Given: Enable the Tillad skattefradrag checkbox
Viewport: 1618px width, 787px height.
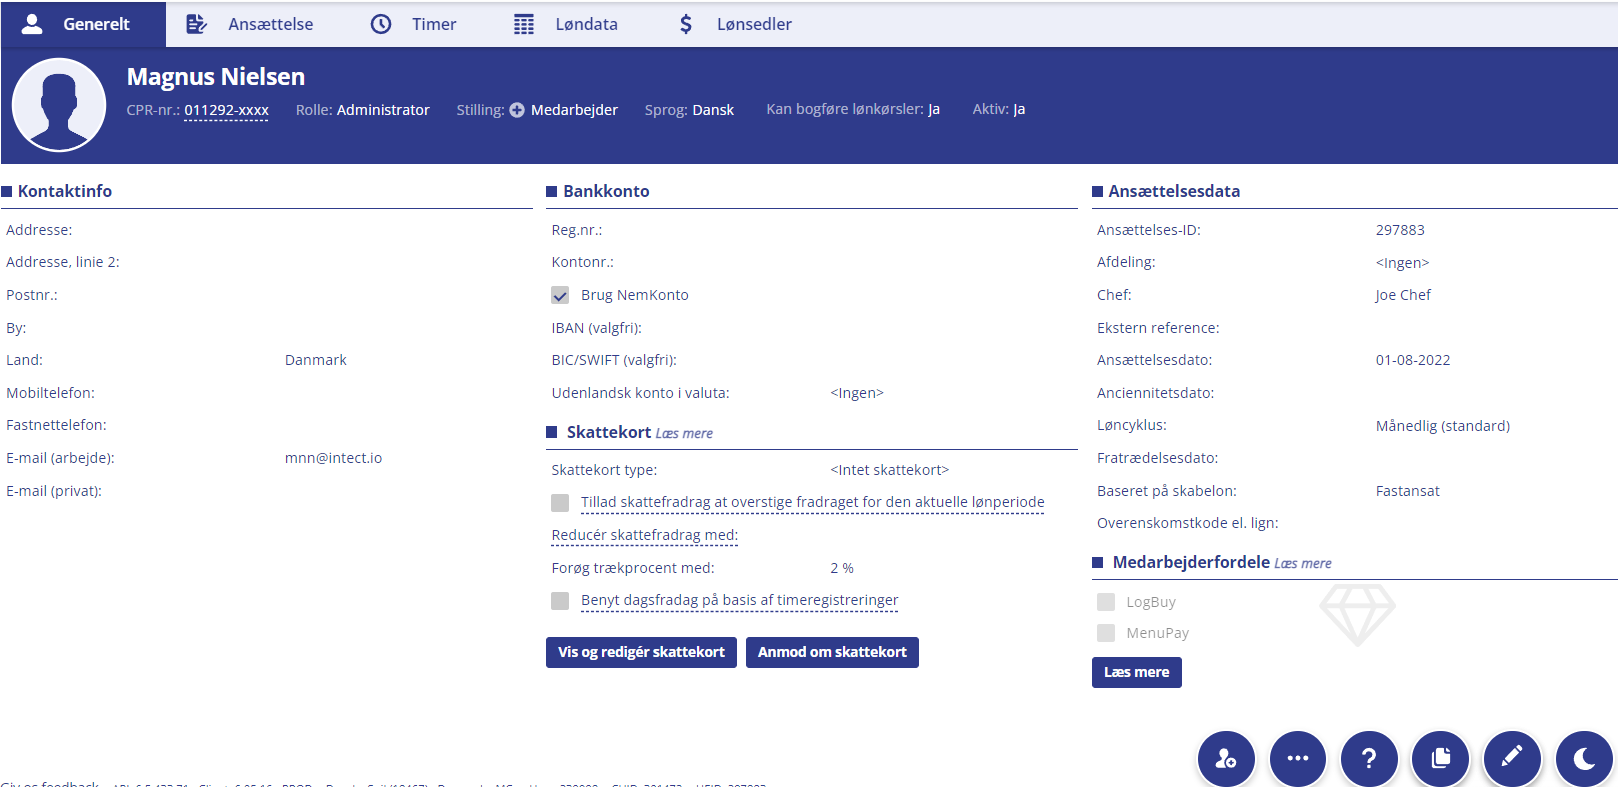Looking at the screenshot, I should click(560, 502).
